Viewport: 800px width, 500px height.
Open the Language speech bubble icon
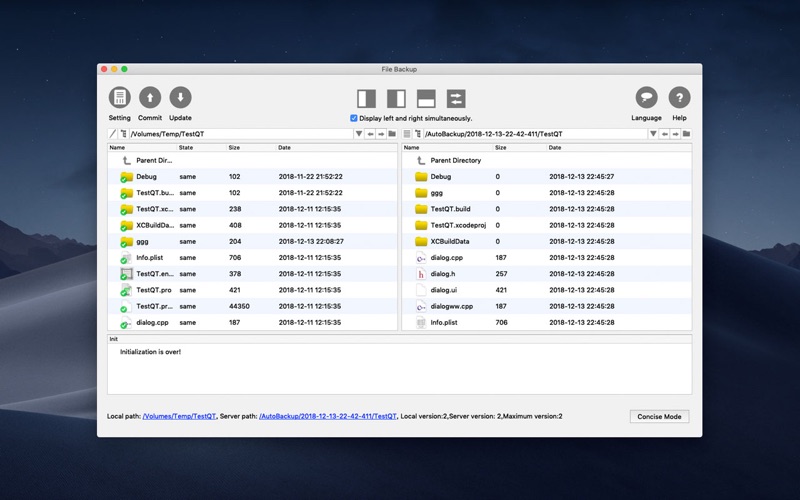(x=646, y=97)
